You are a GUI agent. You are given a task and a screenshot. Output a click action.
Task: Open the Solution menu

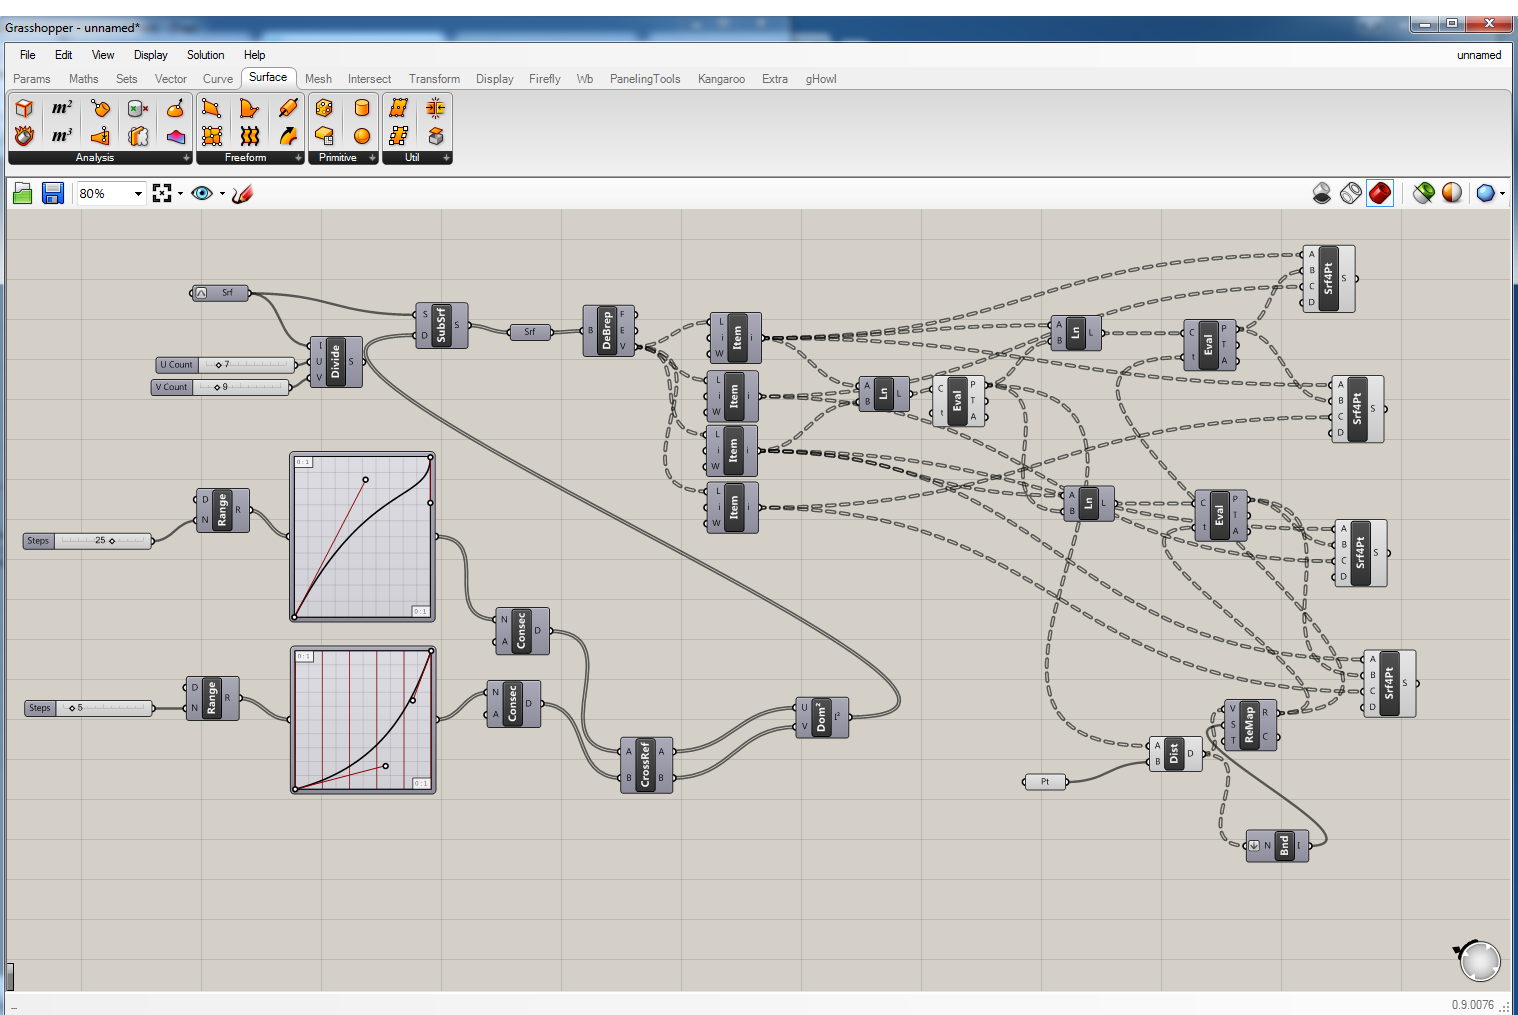point(205,55)
